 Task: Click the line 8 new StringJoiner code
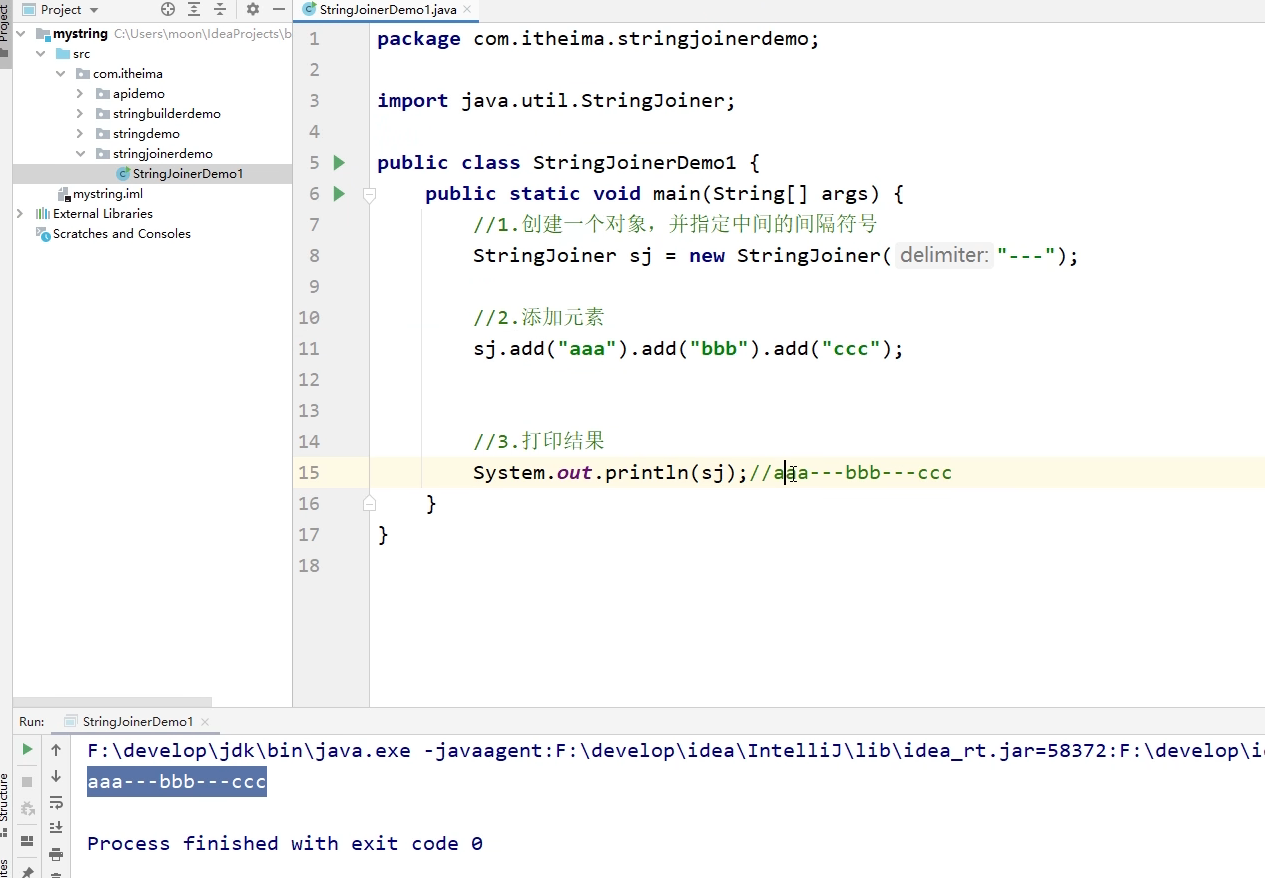(776, 255)
